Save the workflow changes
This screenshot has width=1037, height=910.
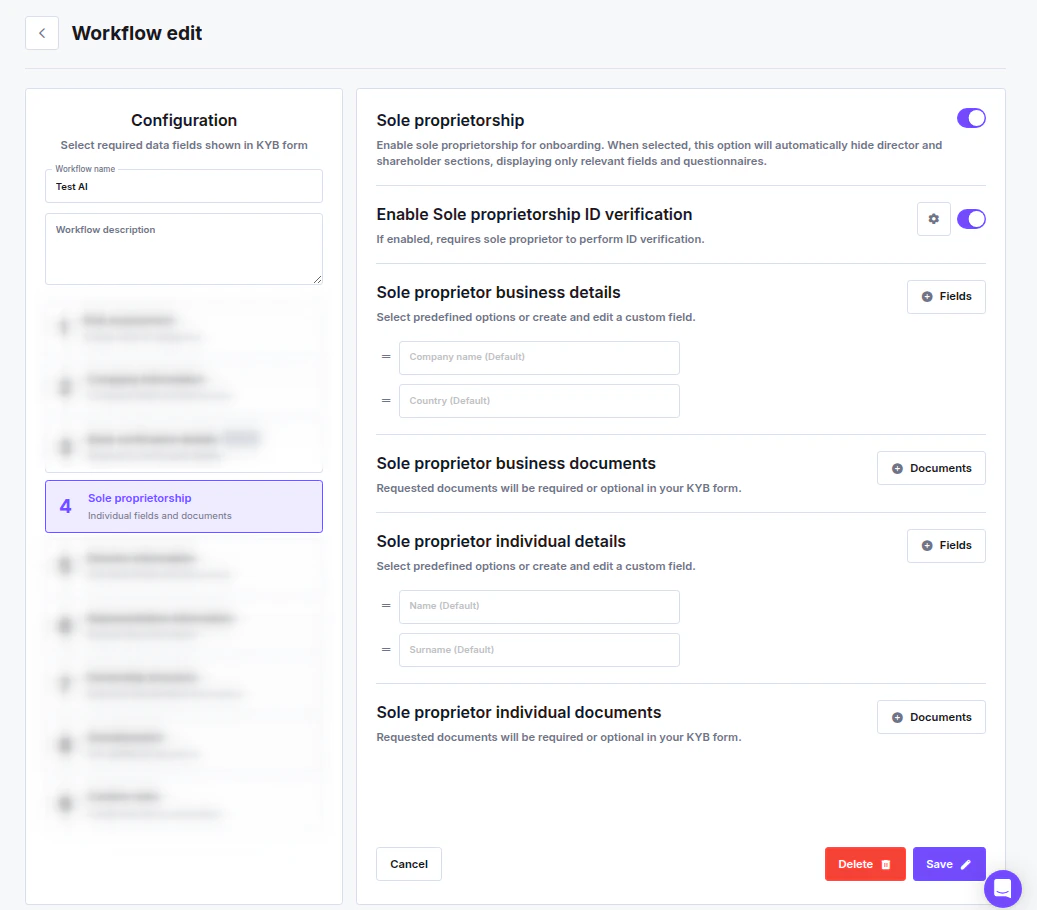949,864
